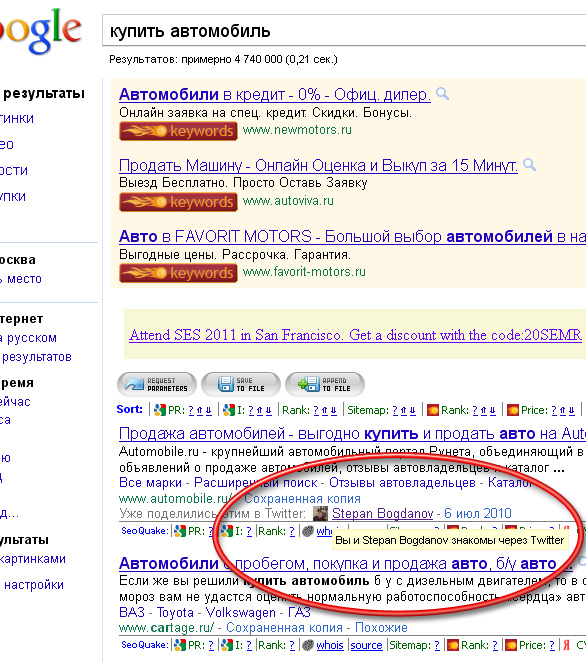586x662 pixels.
Task: Sort ascending by Google index I arrow
Action: [x=260, y=410]
